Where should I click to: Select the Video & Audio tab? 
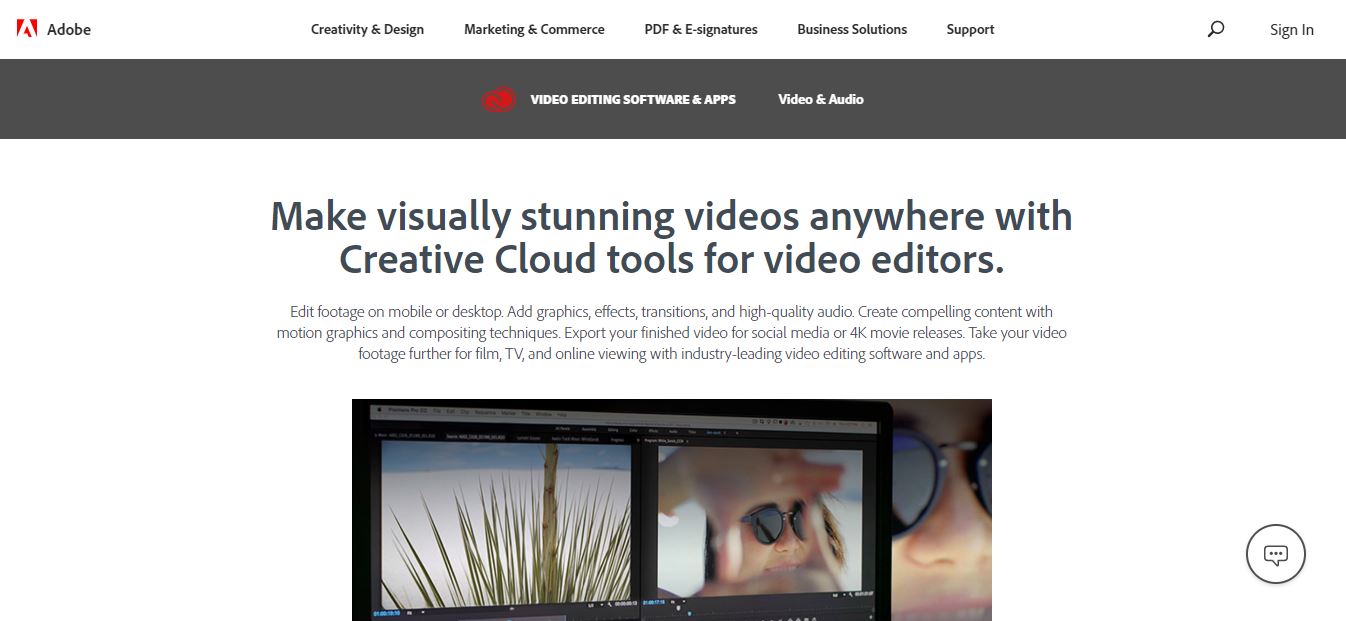click(820, 99)
